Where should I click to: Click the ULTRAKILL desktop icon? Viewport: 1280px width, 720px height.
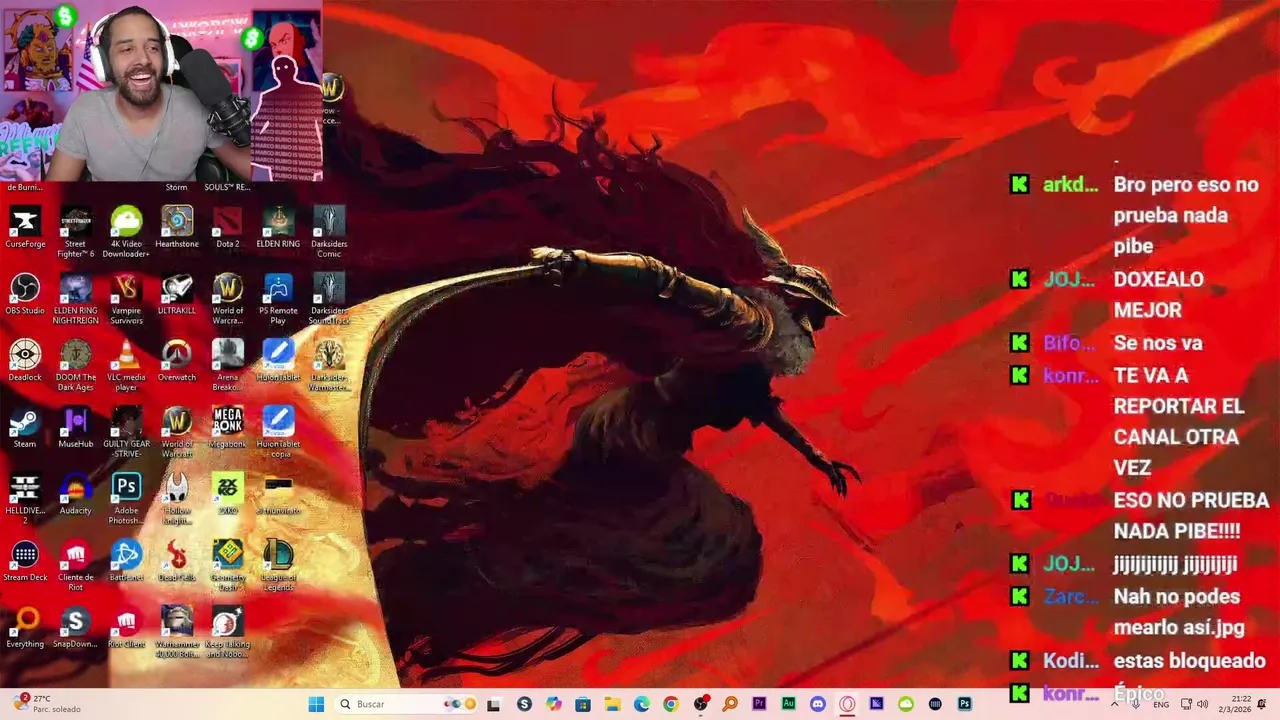[x=177, y=294]
